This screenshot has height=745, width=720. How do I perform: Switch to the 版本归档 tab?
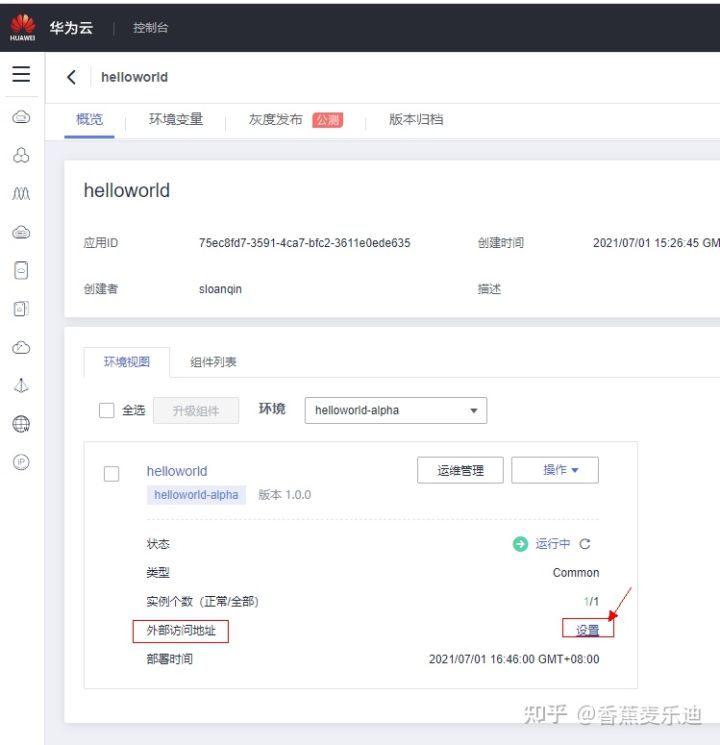point(416,119)
